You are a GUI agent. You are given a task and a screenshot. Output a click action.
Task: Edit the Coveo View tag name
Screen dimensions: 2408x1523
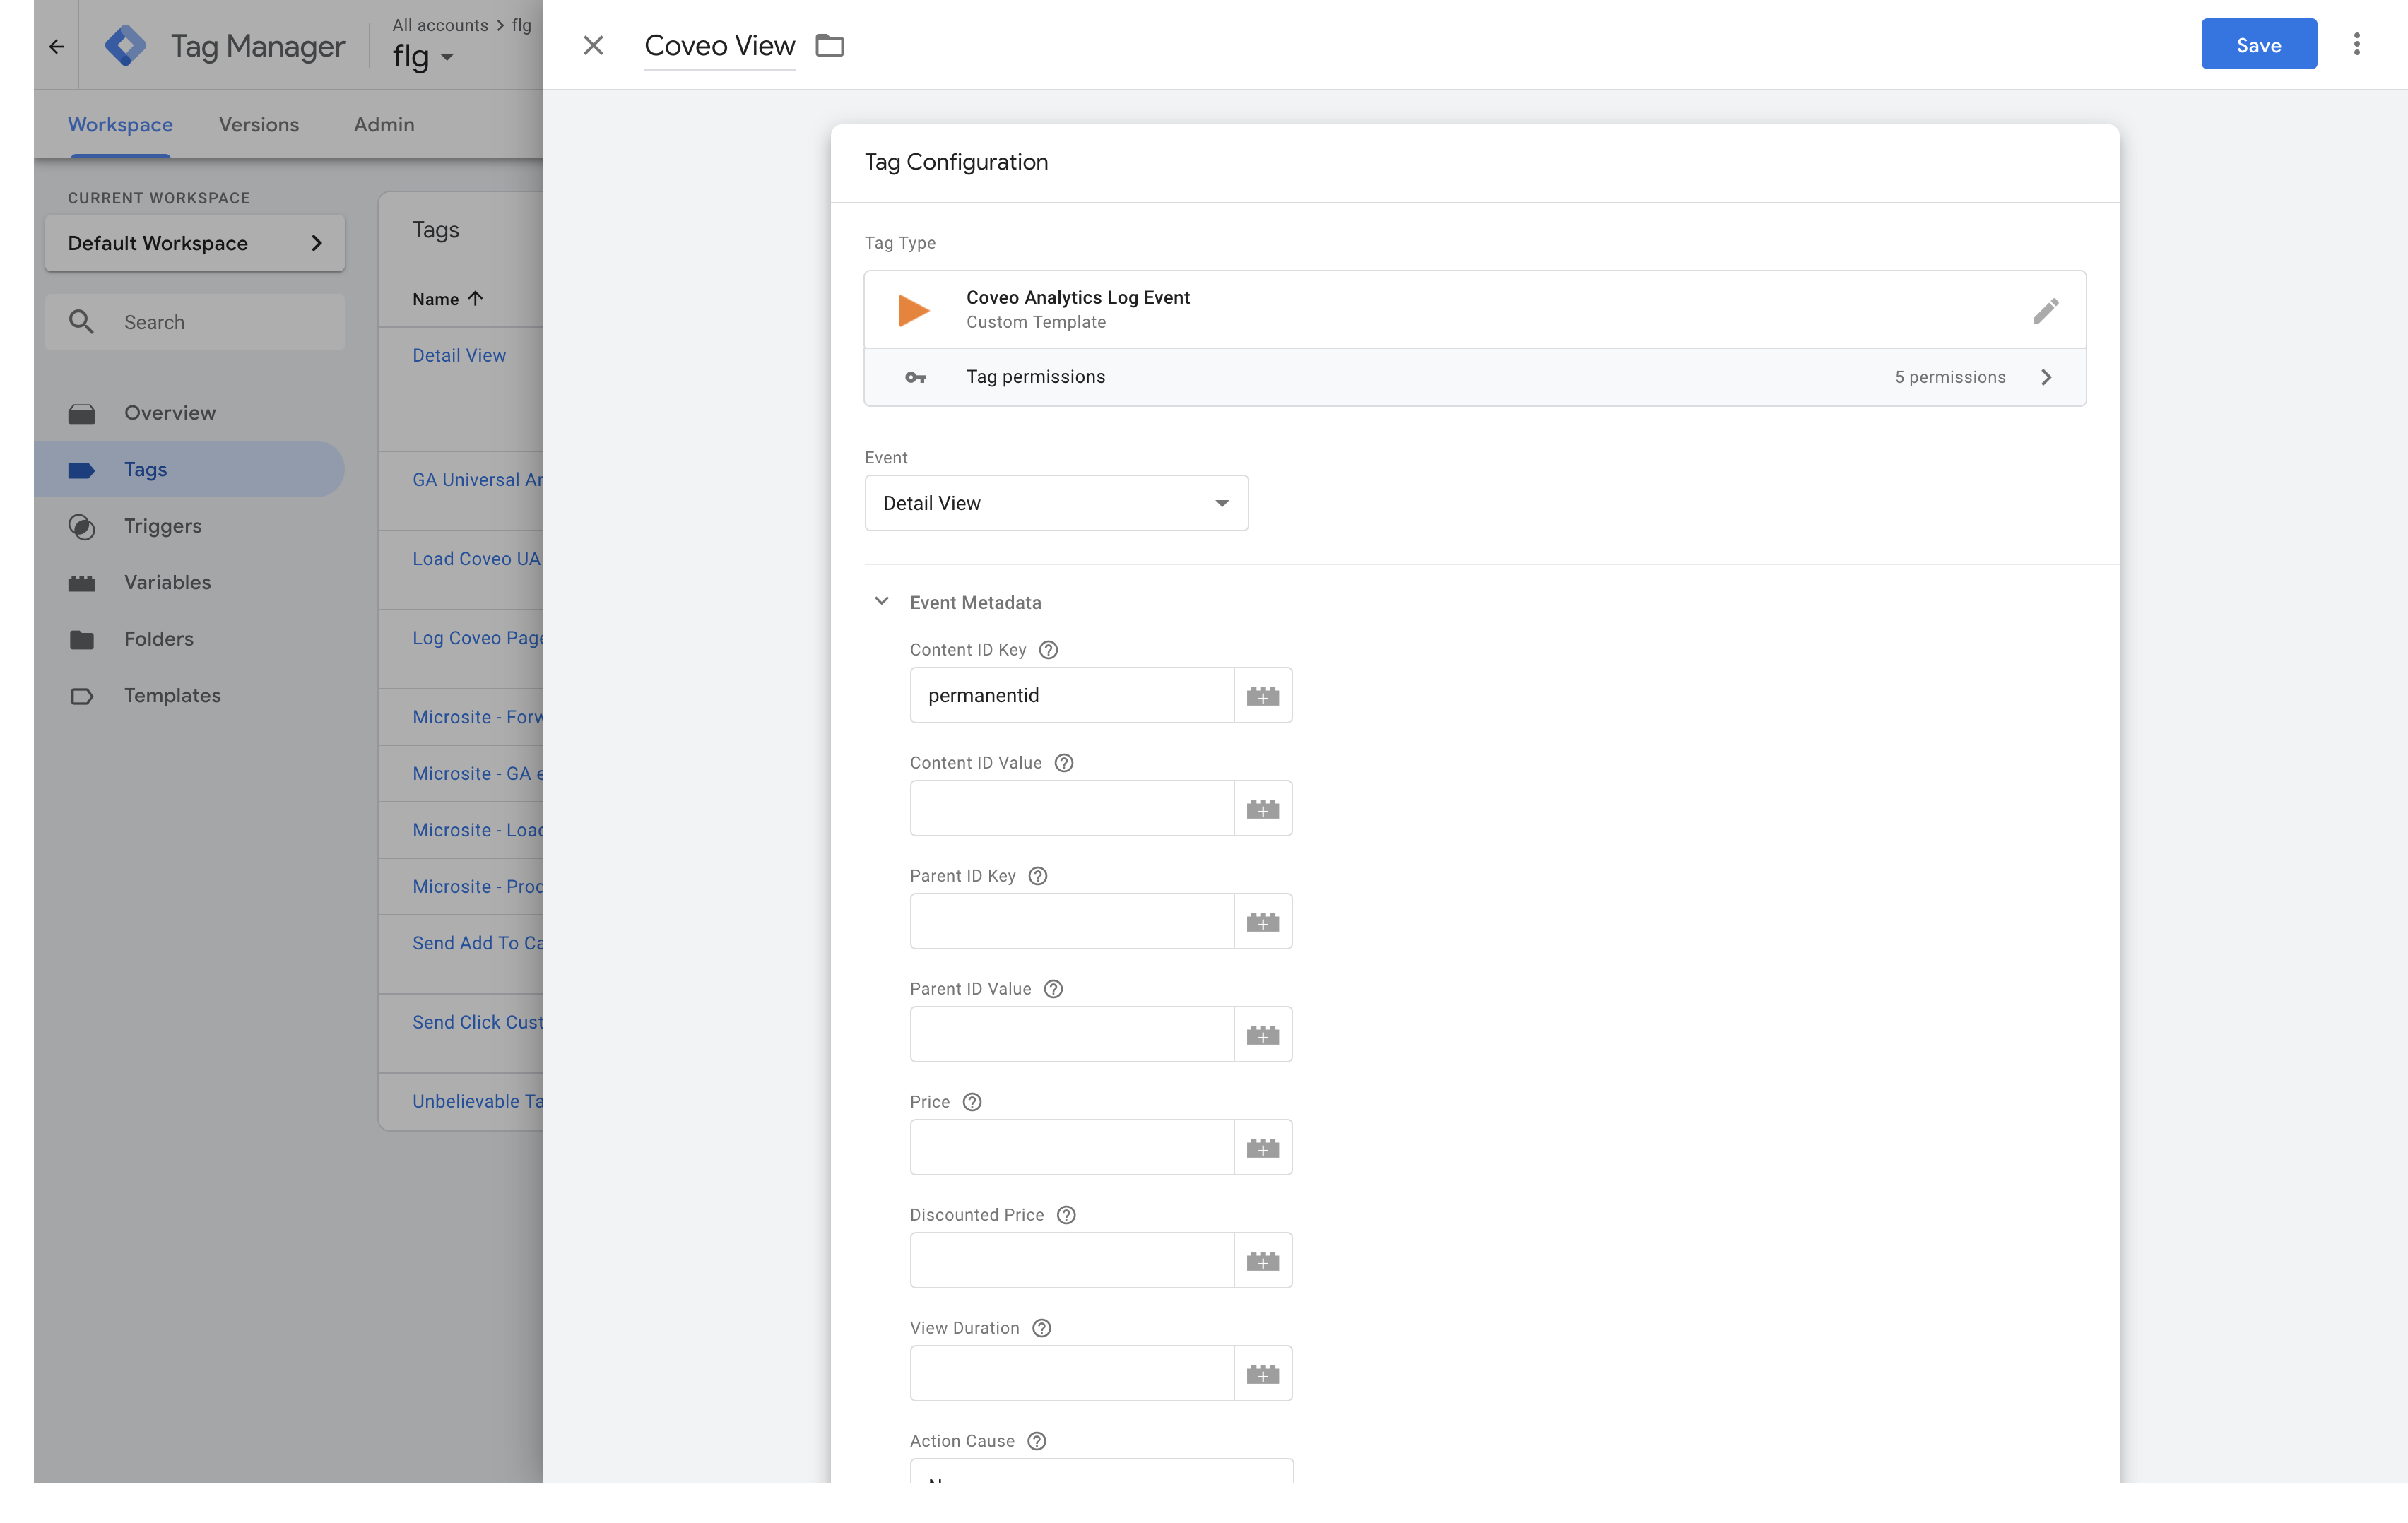click(x=719, y=45)
